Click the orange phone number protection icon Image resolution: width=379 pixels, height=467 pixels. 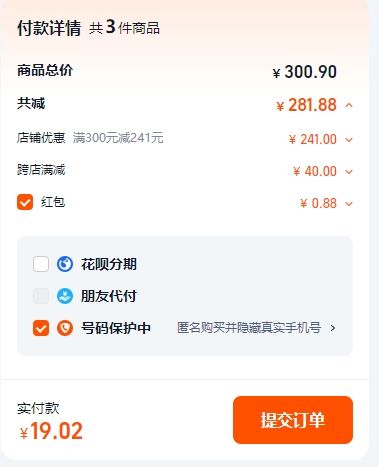pos(65,328)
